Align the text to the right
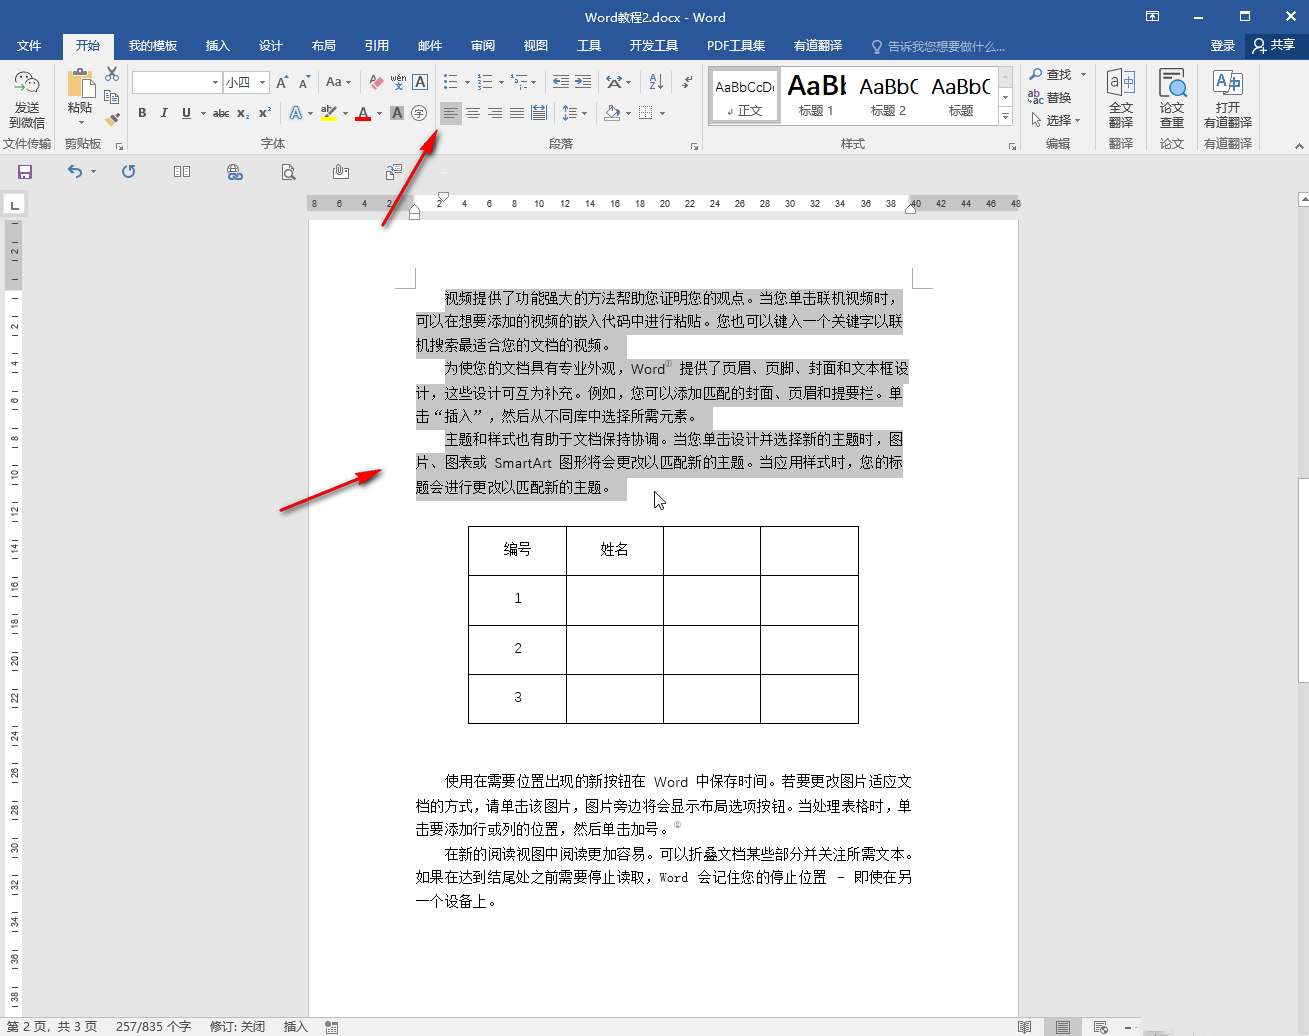 pyautogui.click(x=495, y=113)
